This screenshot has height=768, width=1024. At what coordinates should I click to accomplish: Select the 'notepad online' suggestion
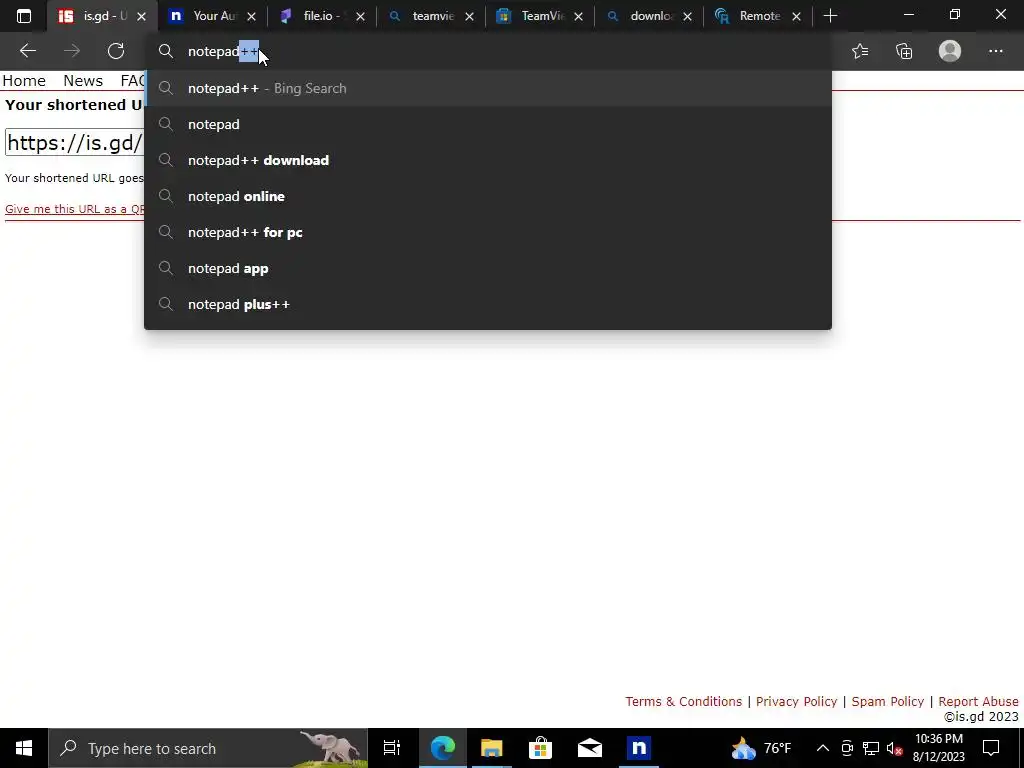(x=488, y=196)
